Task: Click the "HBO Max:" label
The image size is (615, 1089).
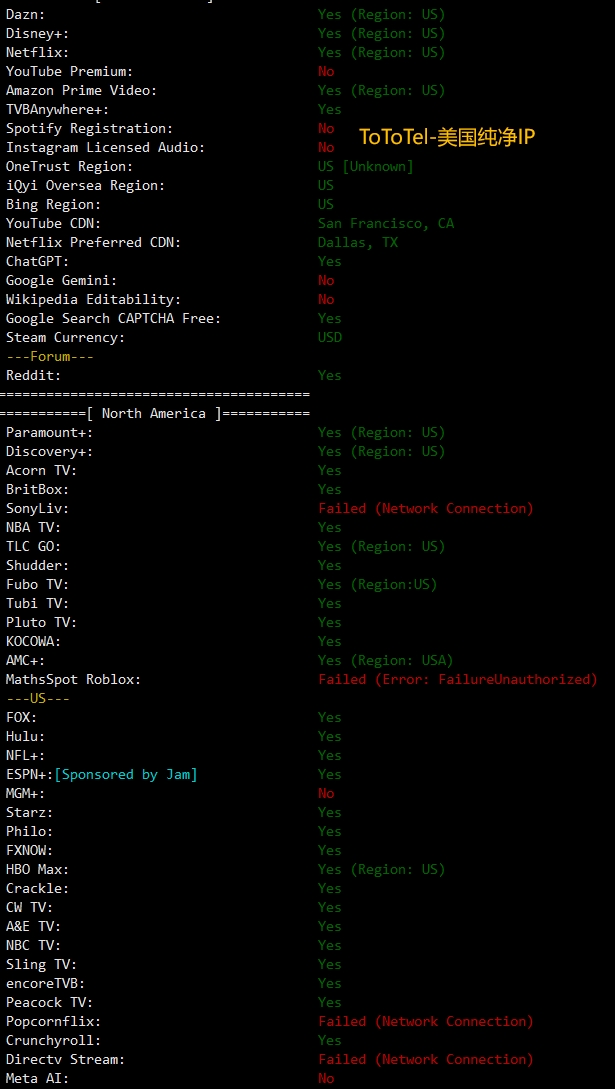Action: (x=37, y=869)
